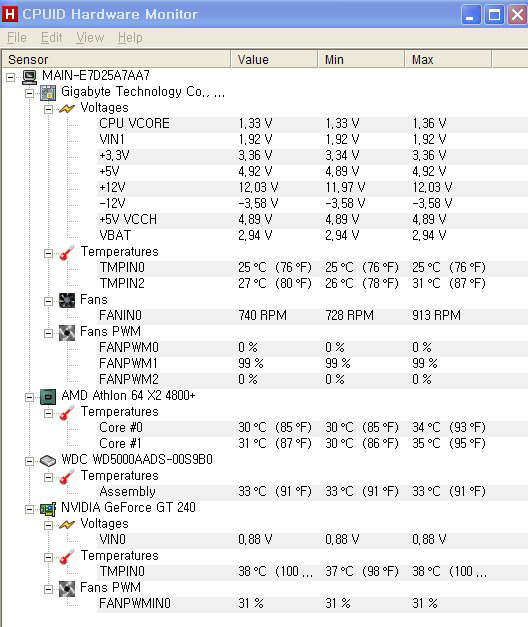
Task: Select the FANPWMIN0 row
Action: (312, 604)
